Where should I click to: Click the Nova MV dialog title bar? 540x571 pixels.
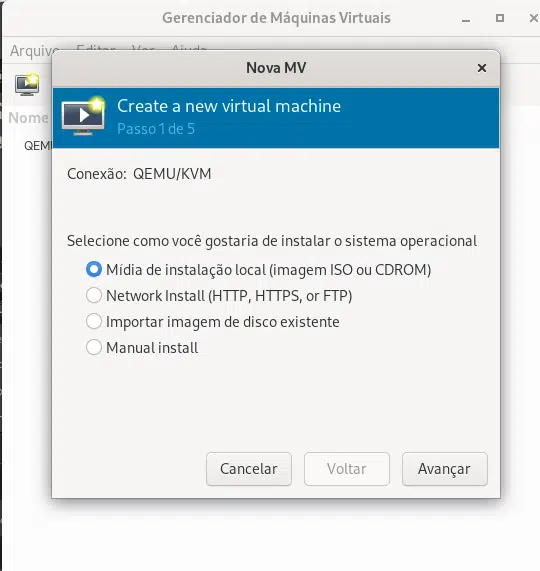click(x=276, y=68)
